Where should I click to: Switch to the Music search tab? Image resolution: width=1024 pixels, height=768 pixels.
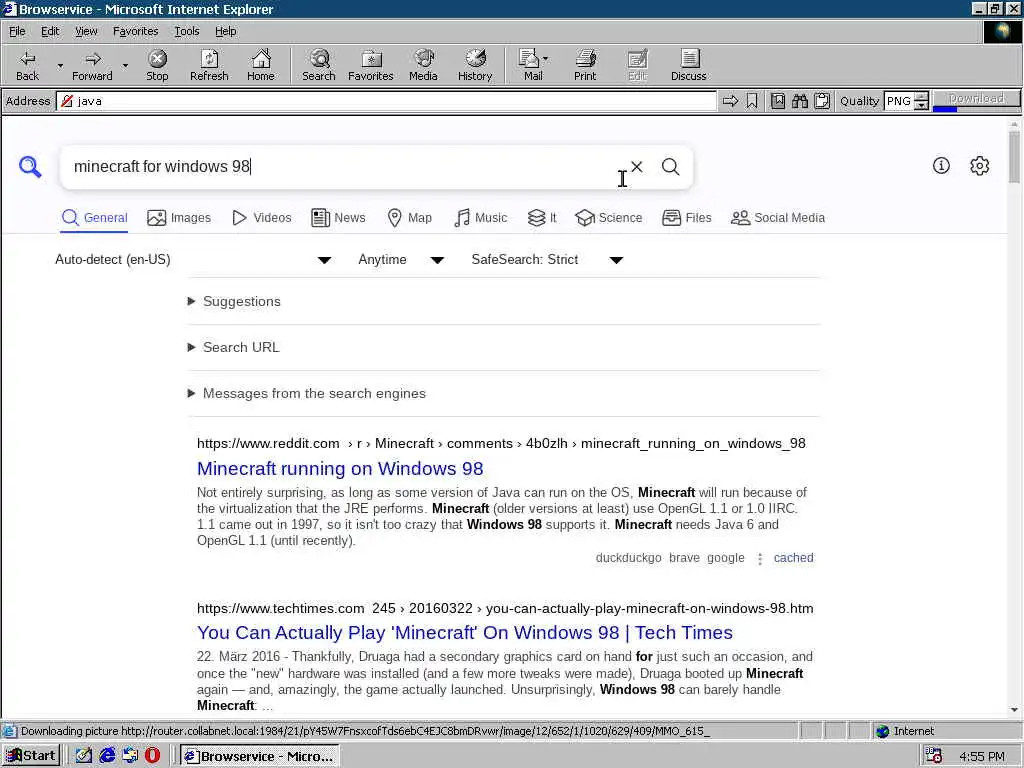coord(480,217)
